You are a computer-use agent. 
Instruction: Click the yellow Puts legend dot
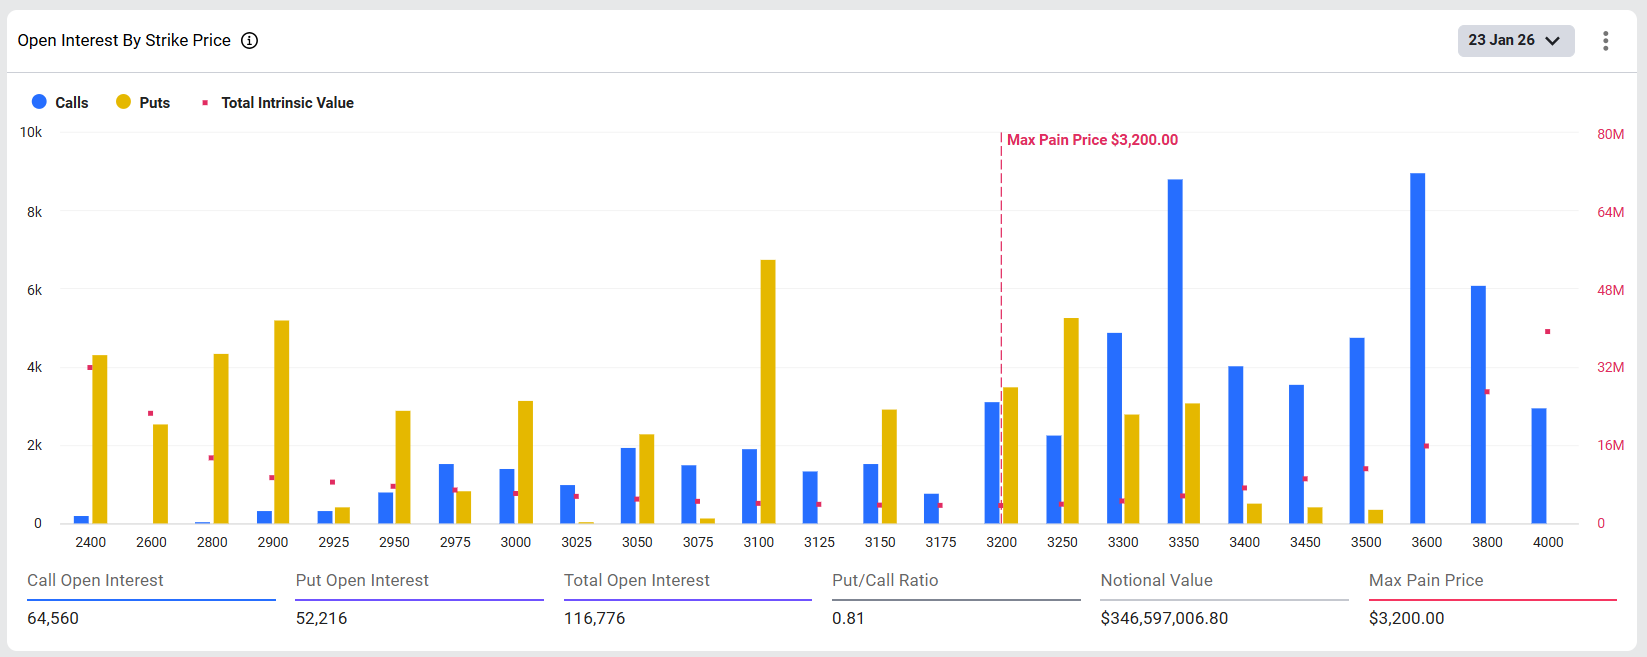(x=123, y=102)
